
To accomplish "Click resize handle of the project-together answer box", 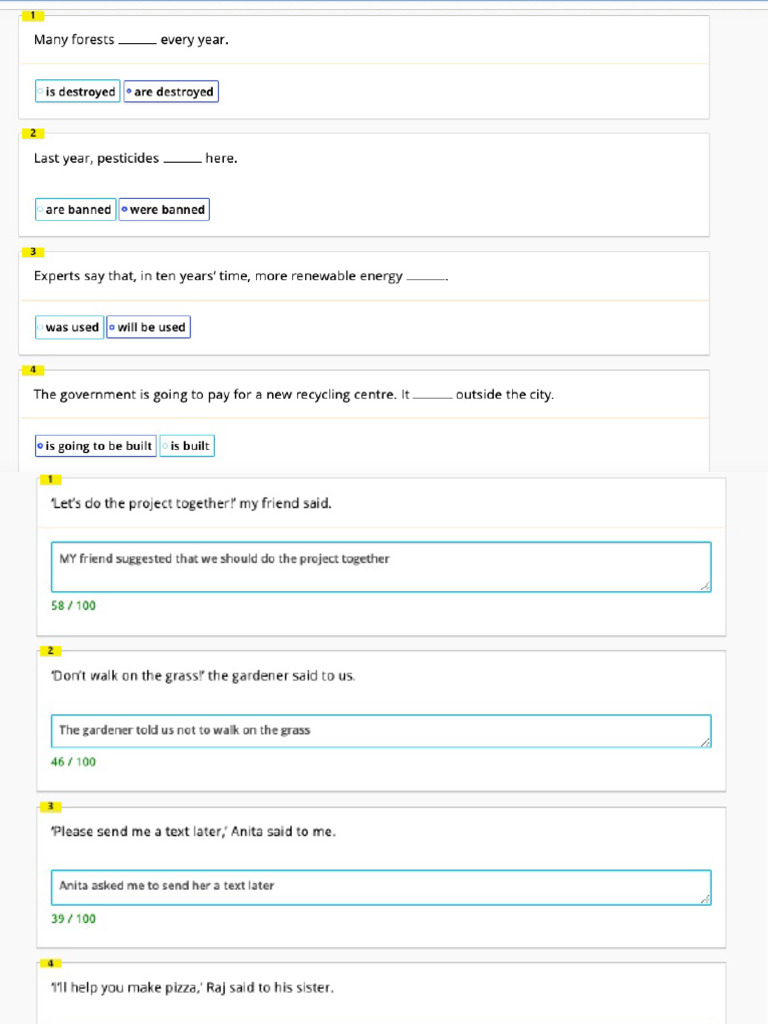I will [x=706, y=586].
